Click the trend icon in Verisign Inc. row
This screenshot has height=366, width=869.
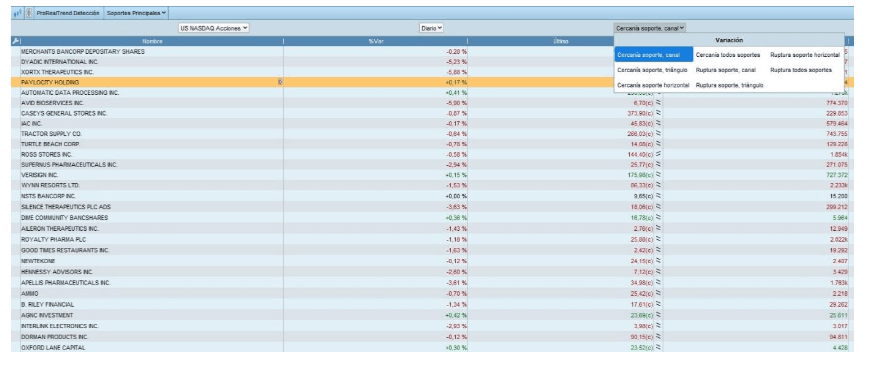(658, 175)
